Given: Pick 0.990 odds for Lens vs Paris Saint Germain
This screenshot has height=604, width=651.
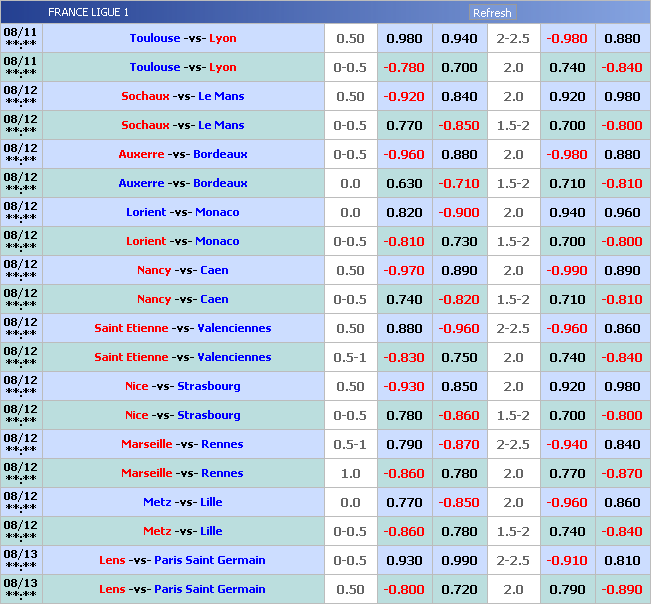Looking at the screenshot, I should point(459,561).
